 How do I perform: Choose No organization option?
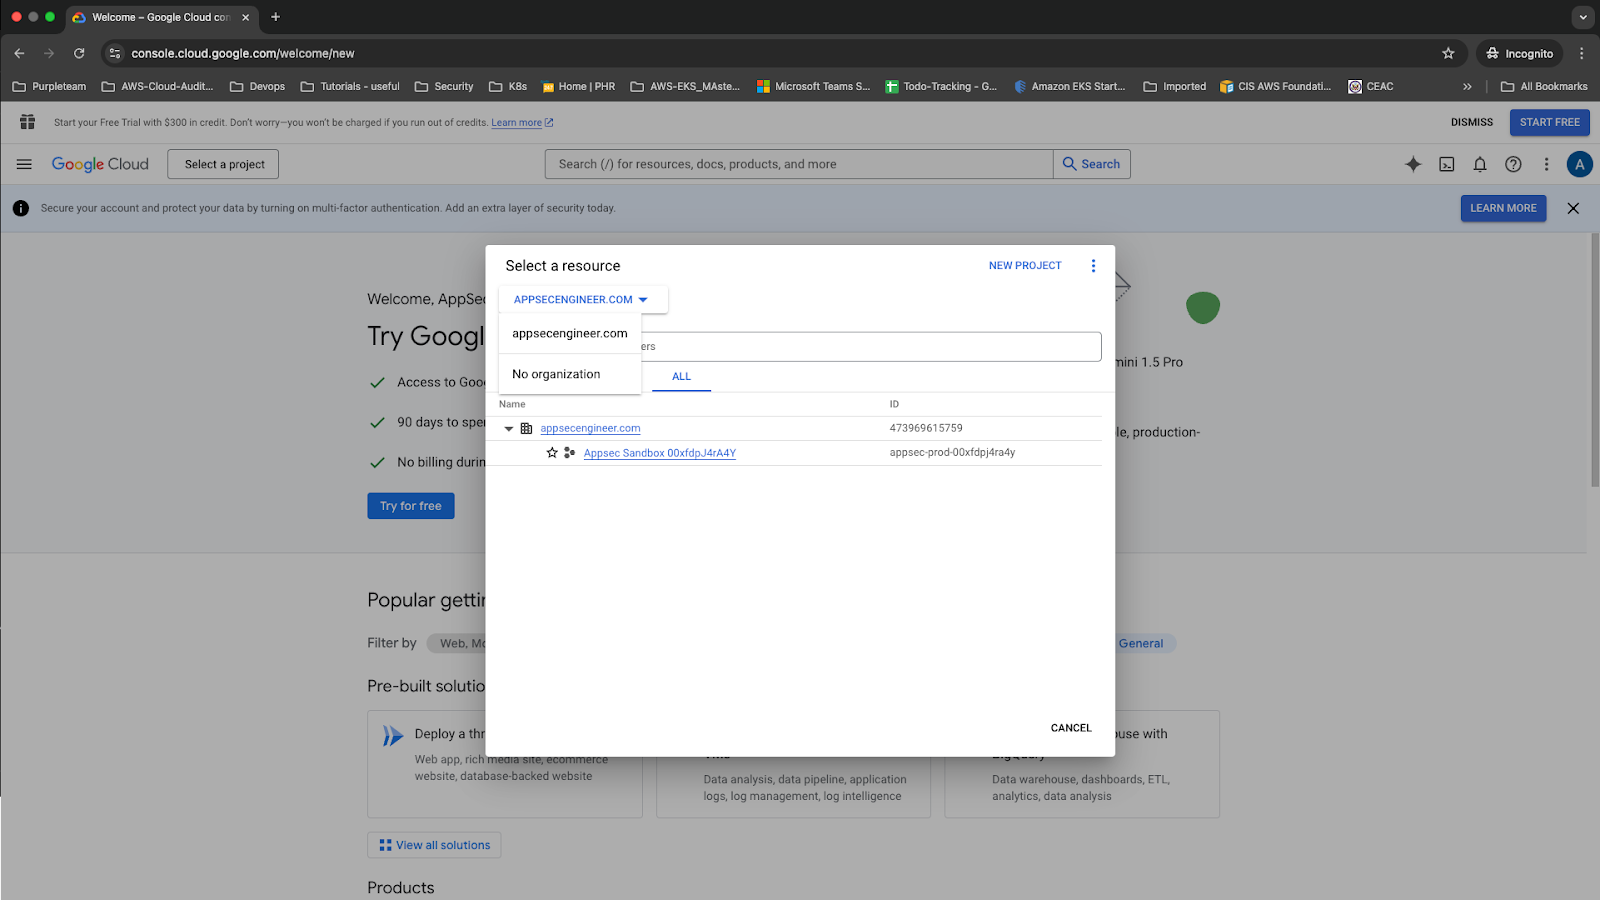570,374
